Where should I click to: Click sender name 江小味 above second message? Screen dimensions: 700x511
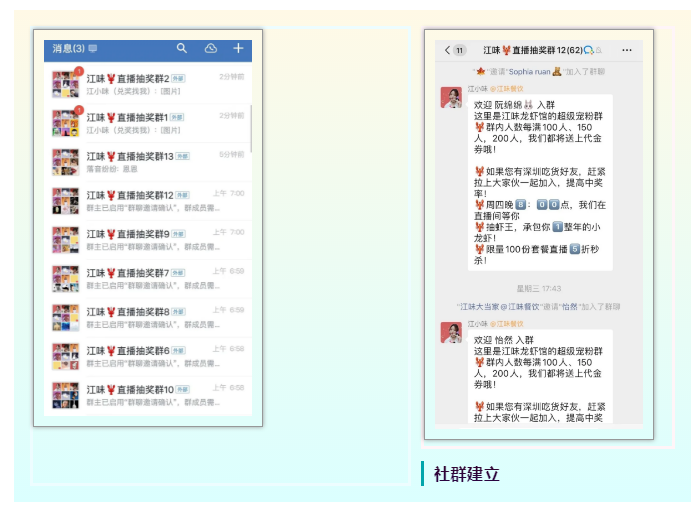tap(477, 324)
